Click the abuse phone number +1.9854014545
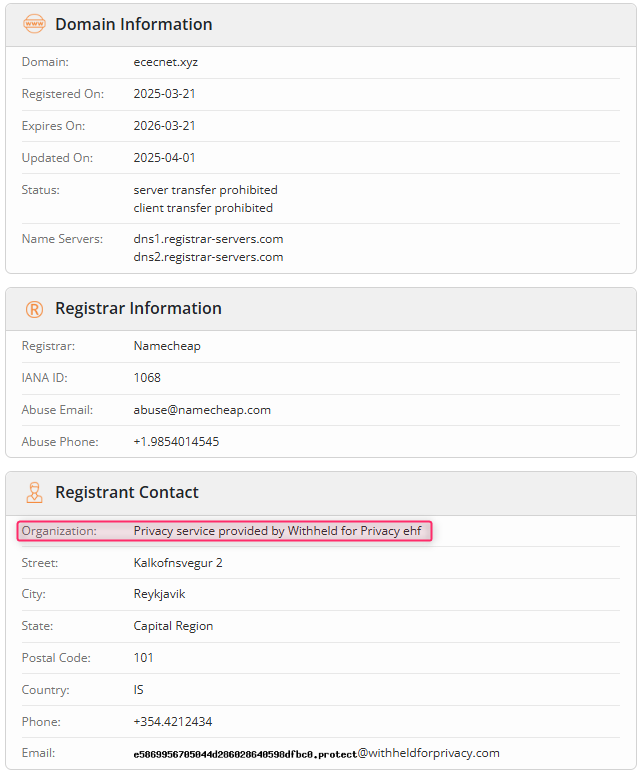The width and height of the screenshot is (639, 772). coord(176,442)
